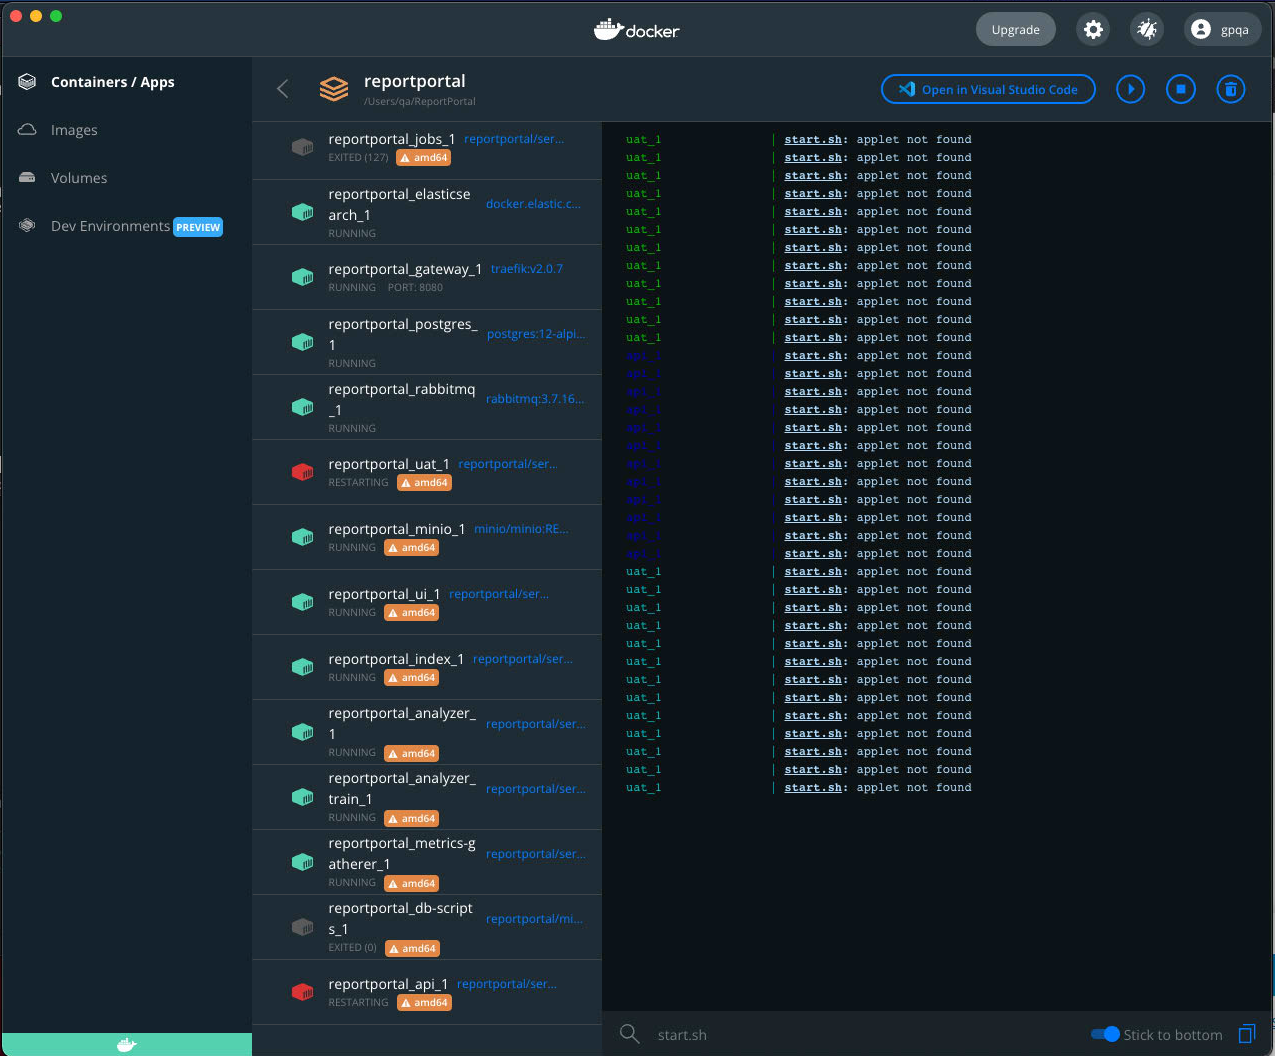Select reportportal_rabbitmq_1 container icon
The height and width of the screenshot is (1056, 1275).
pyautogui.click(x=302, y=407)
